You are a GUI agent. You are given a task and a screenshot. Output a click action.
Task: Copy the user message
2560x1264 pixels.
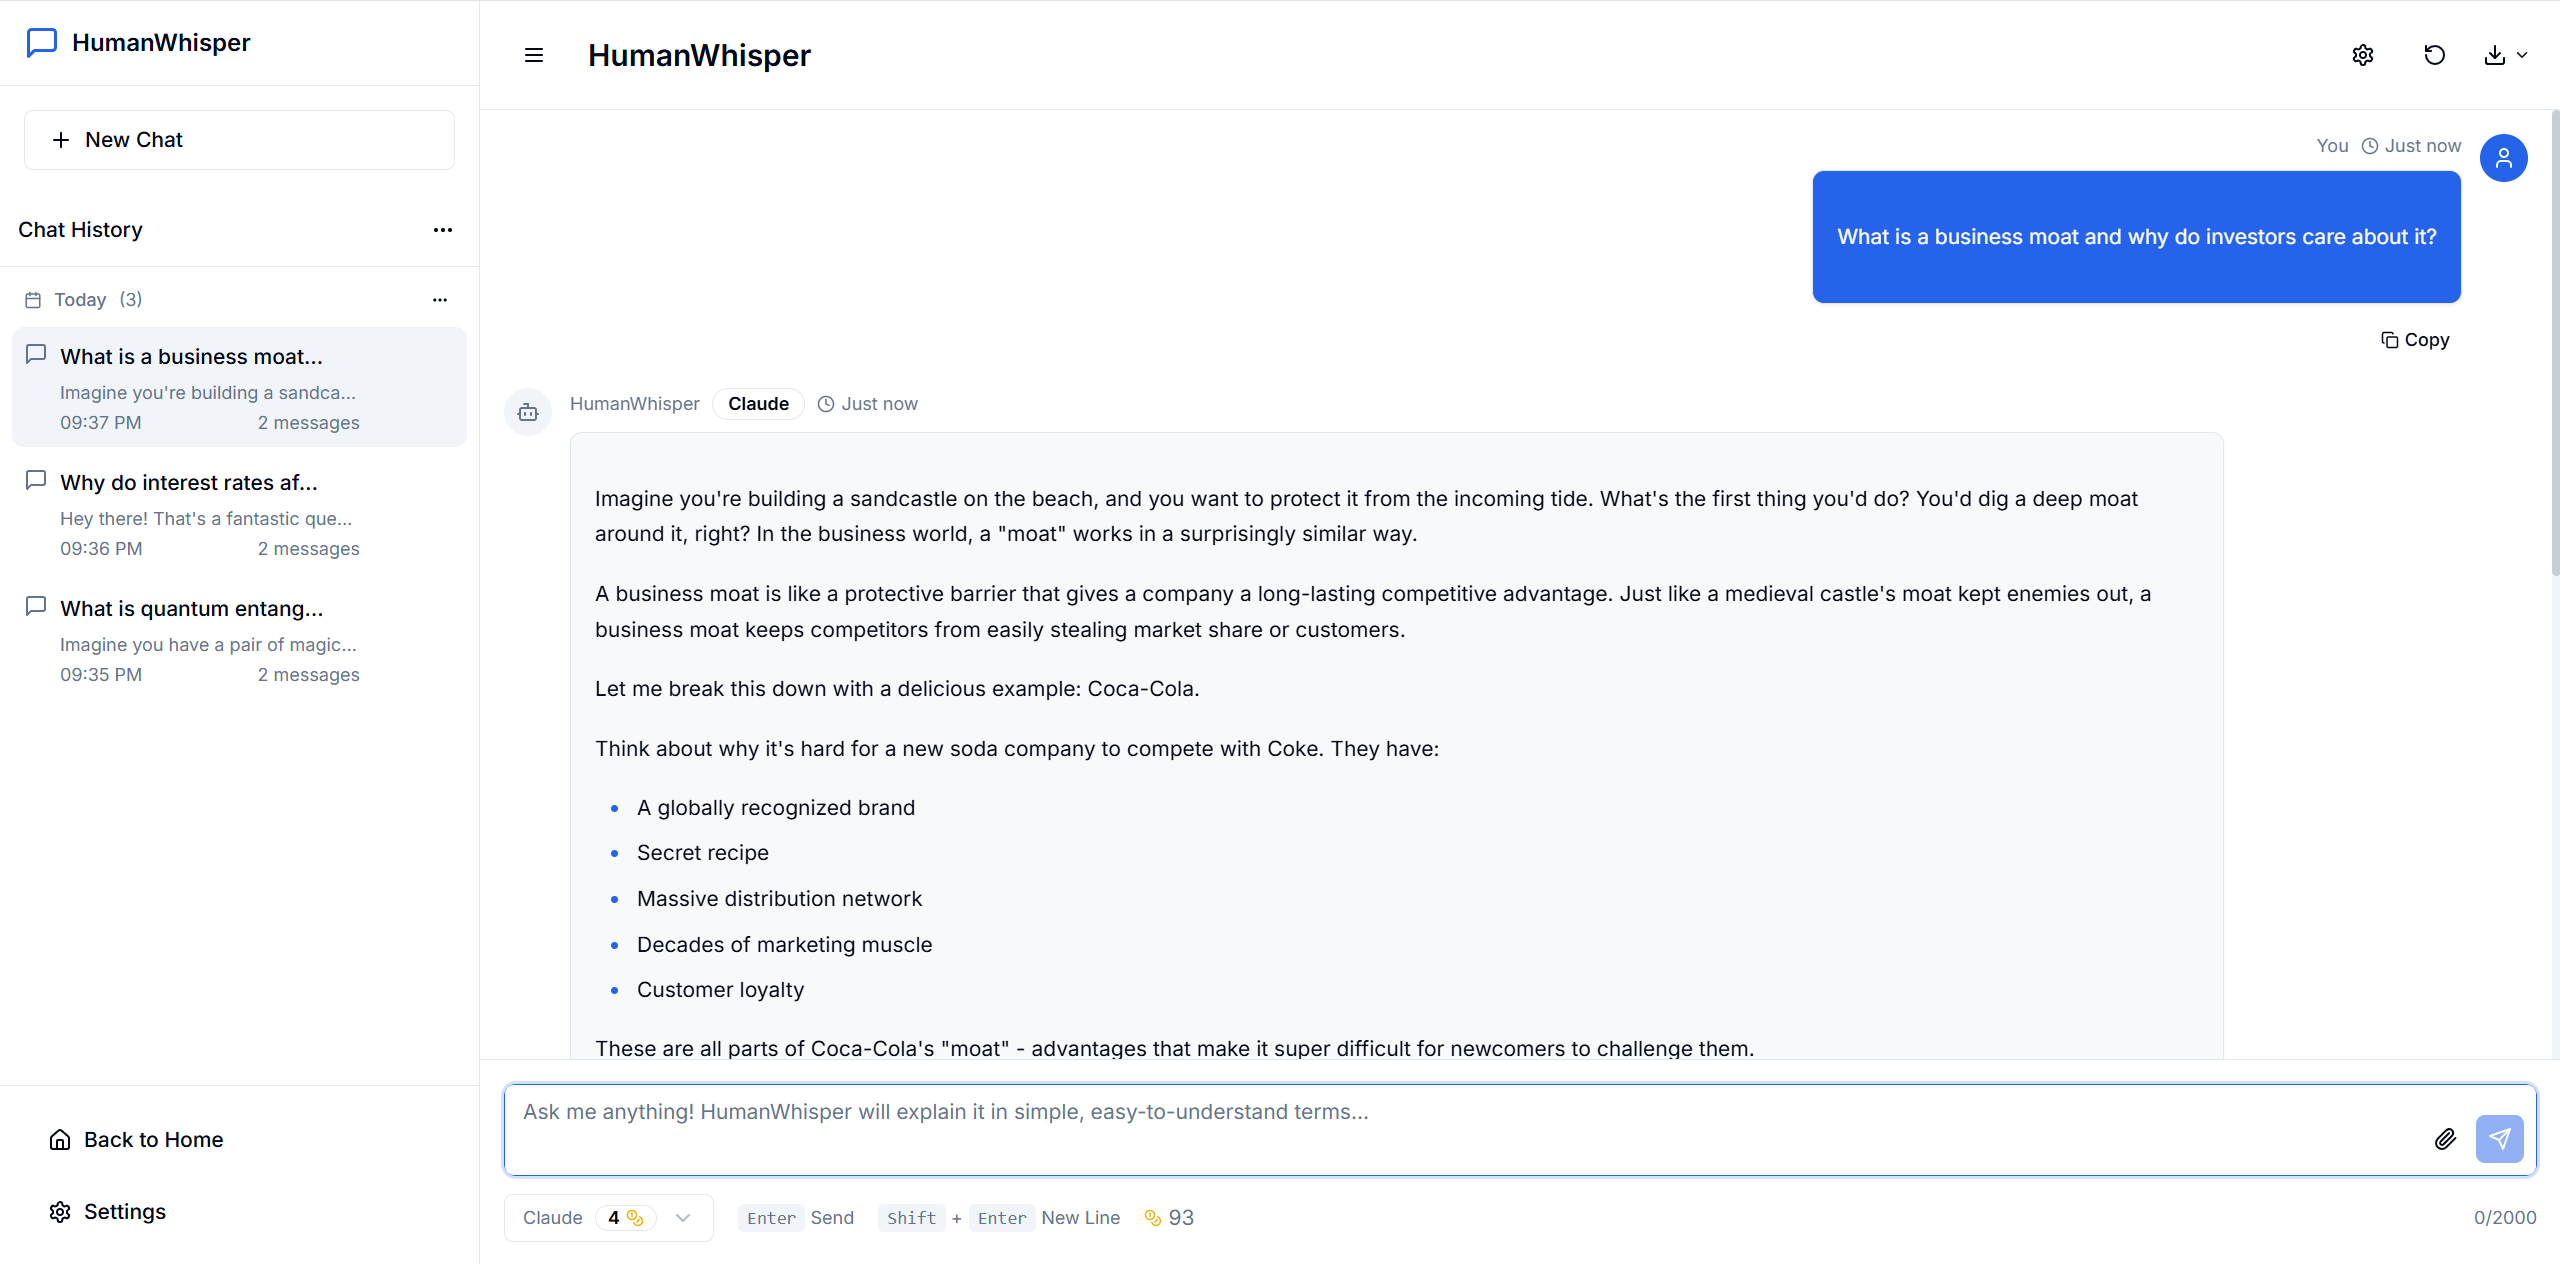[2415, 340]
